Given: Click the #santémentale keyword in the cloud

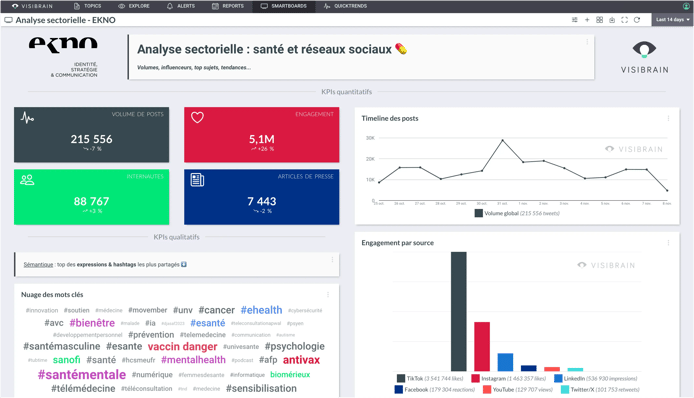Looking at the screenshot, I should pyautogui.click(x=82, y=375).
